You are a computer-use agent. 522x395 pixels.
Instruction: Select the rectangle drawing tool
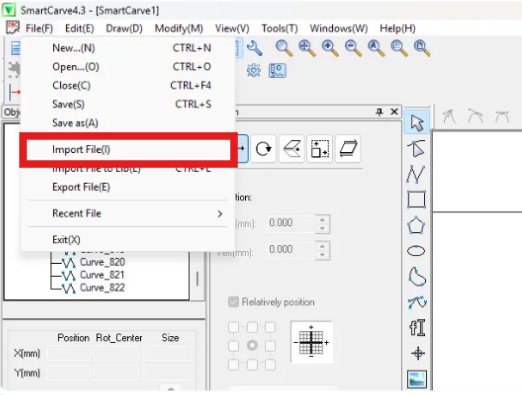[x=416, y=200]
